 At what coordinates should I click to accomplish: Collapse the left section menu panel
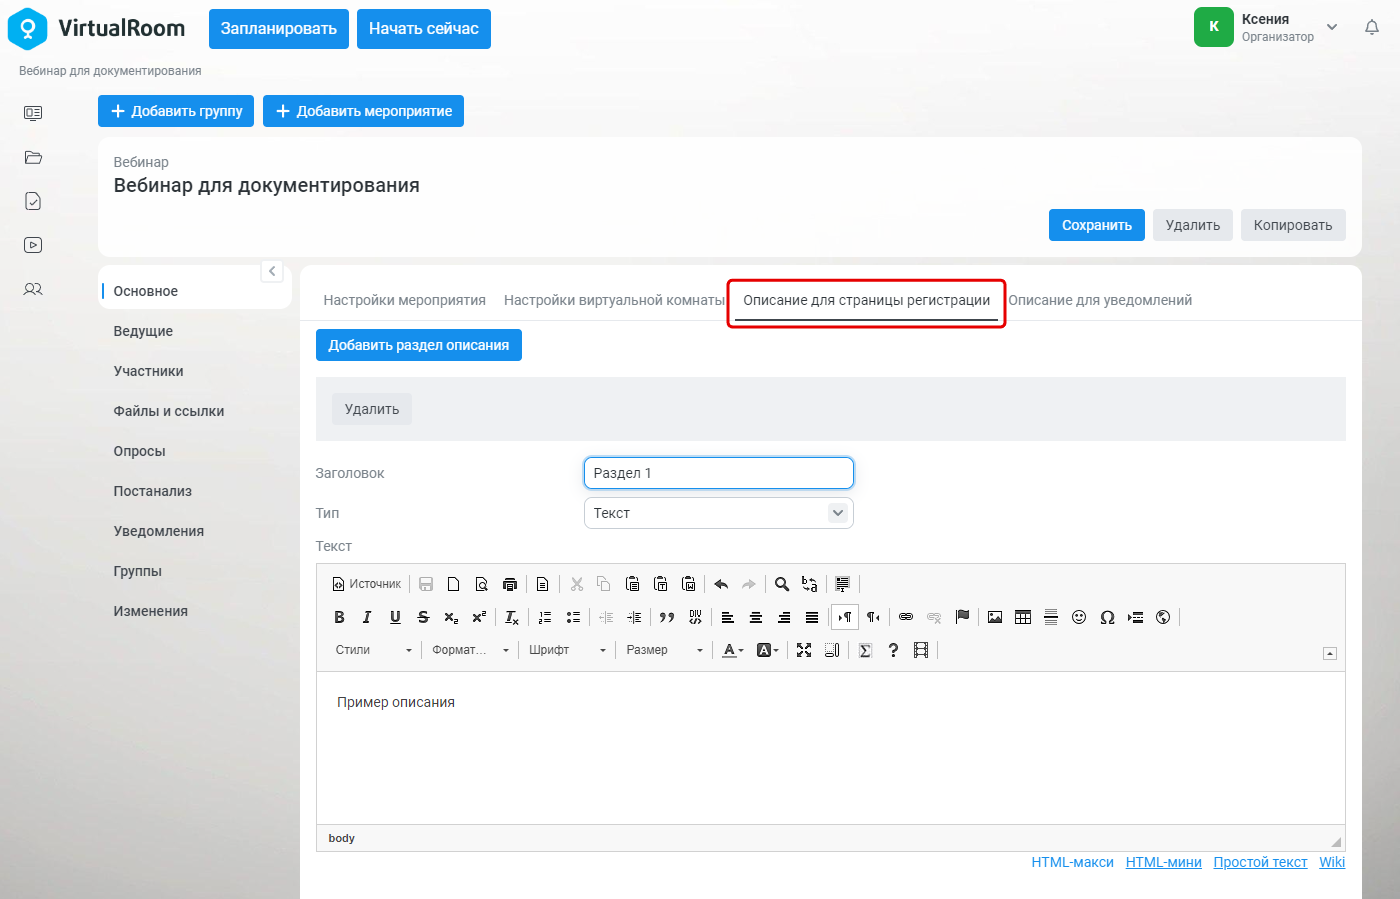(272, 271)
